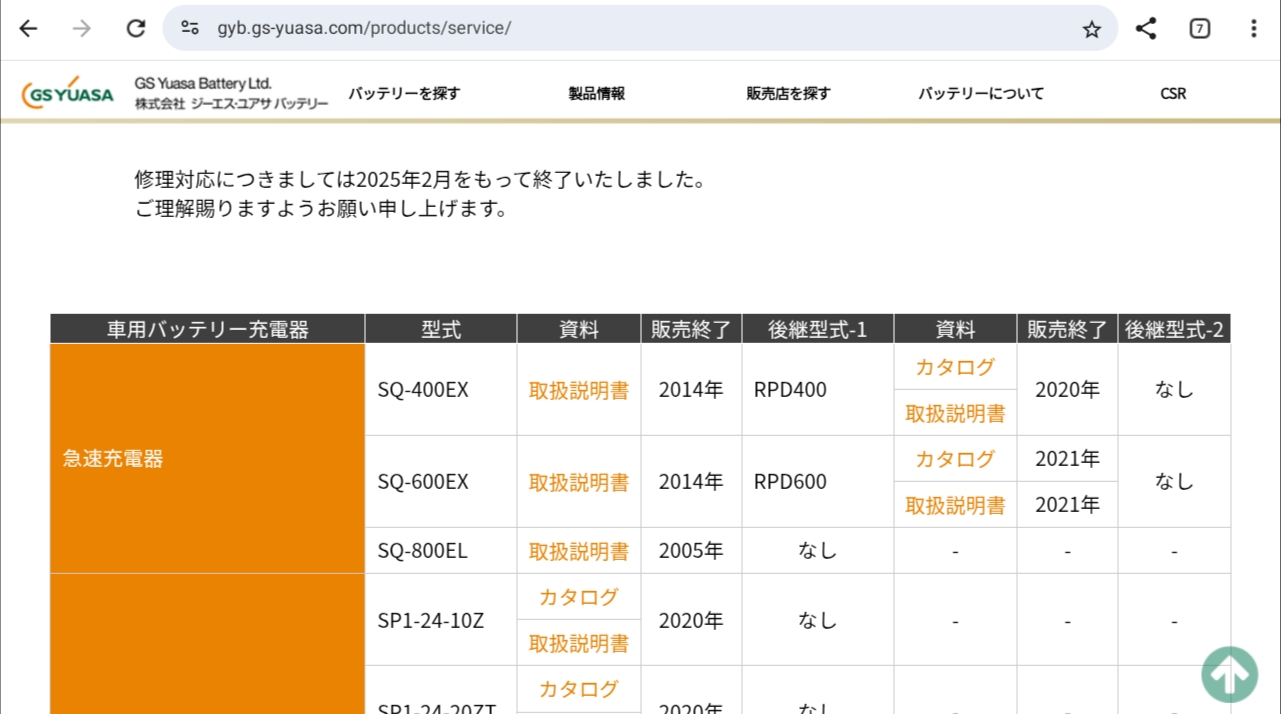Open the SP1-24-10Z カタログ link
1281x714 pixels.
click(579, 597)
